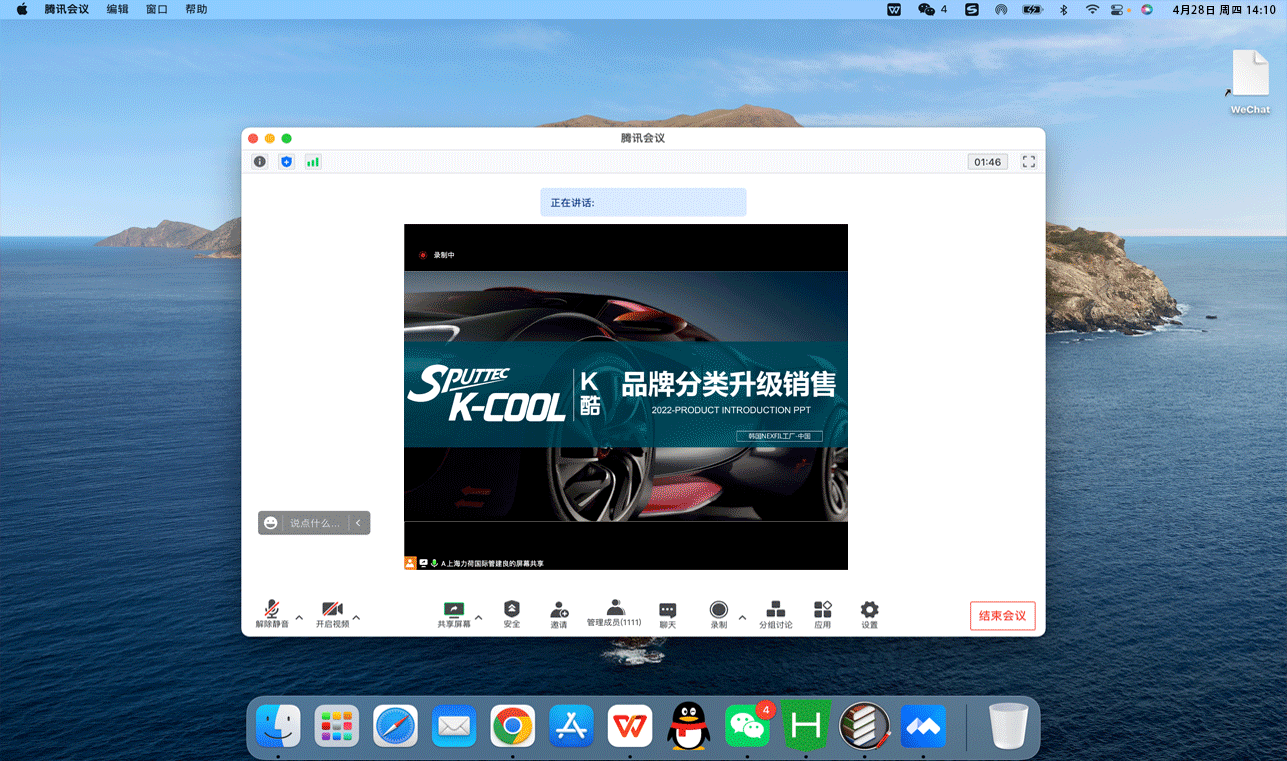Click the sharer name label on slide

pos(491,563)
